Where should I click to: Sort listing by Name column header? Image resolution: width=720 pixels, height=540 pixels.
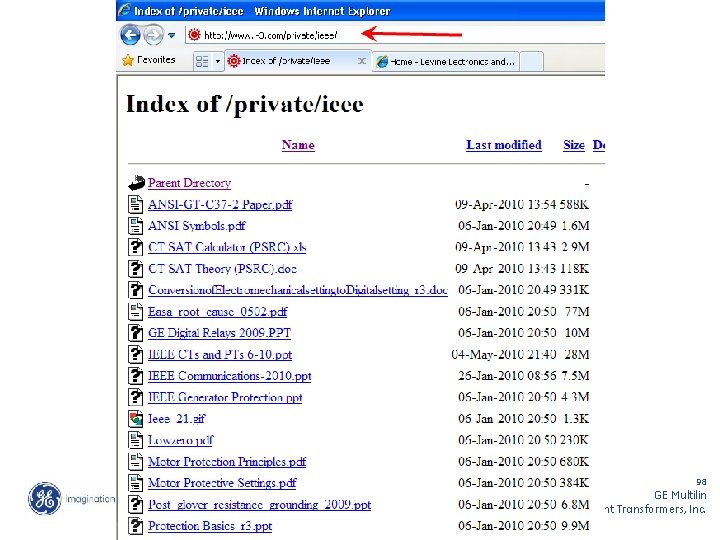pyautogui.click(x=298, y=145)
